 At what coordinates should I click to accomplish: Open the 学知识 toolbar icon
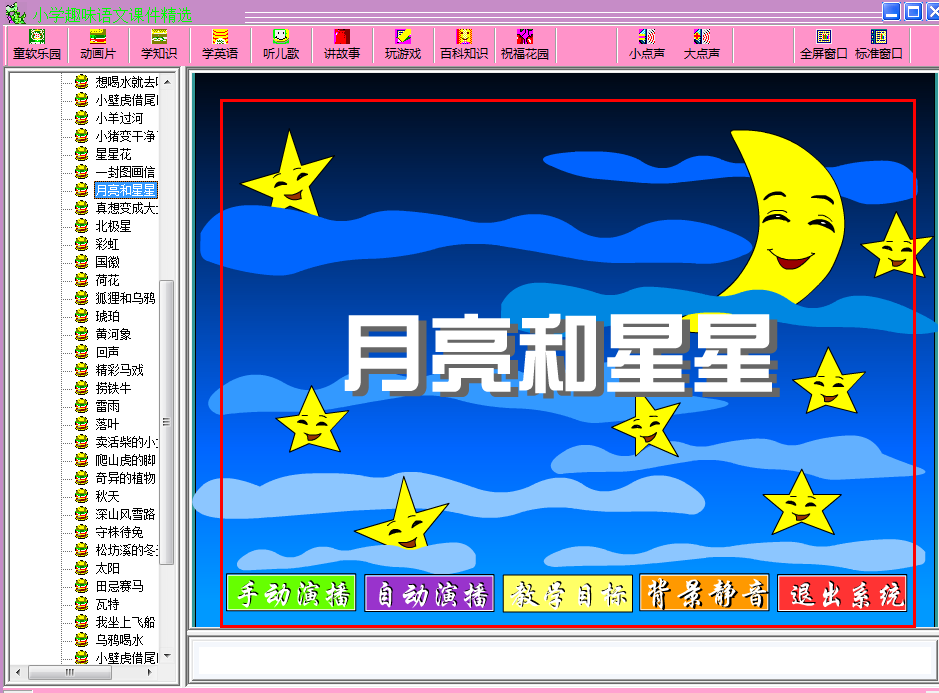(x=159, y=44)
